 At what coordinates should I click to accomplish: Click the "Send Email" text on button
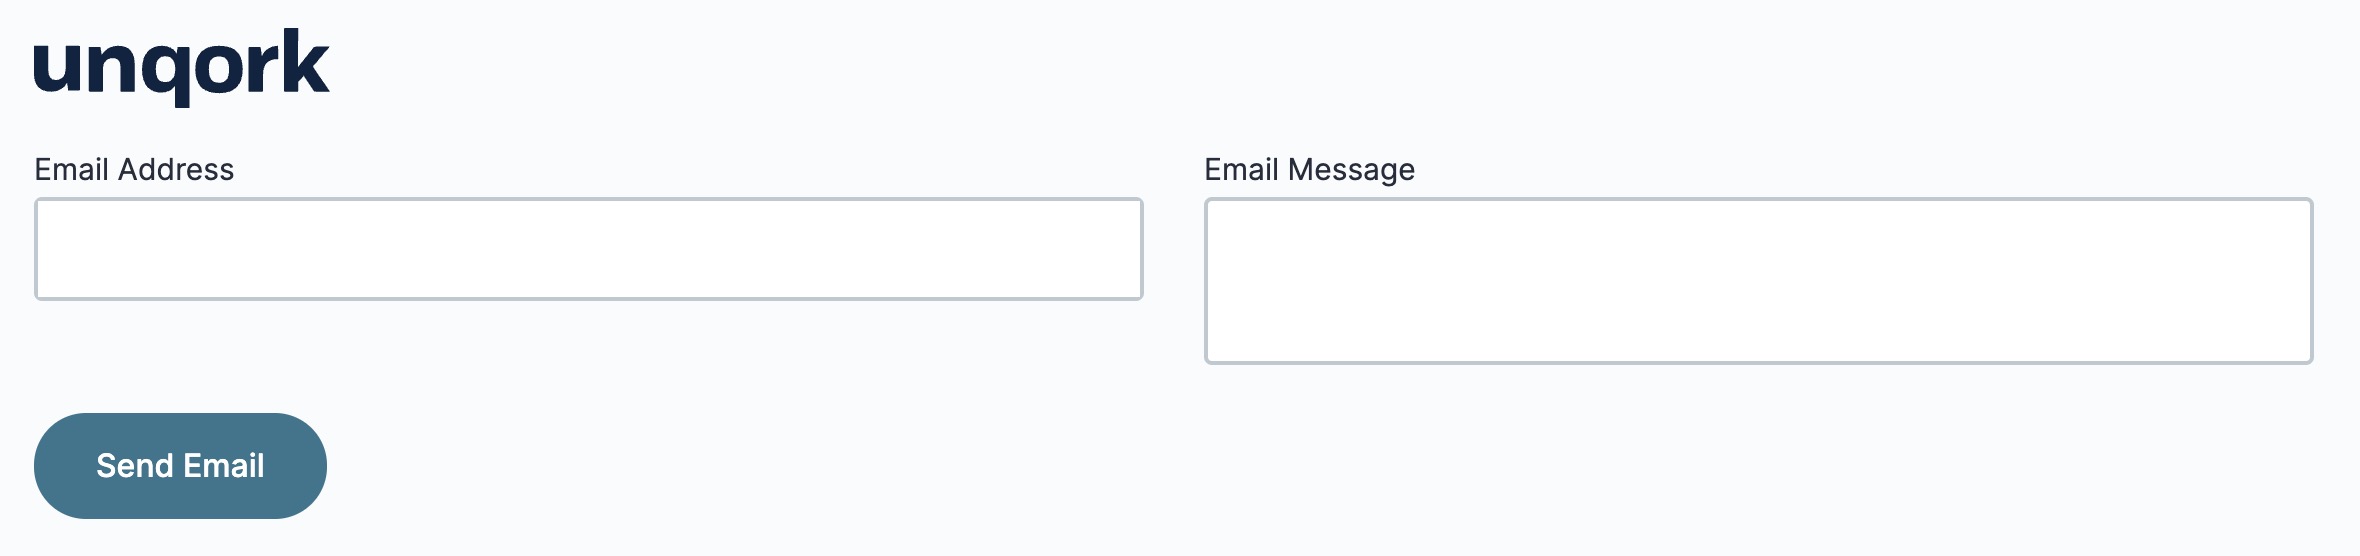[x=180, y=466]
